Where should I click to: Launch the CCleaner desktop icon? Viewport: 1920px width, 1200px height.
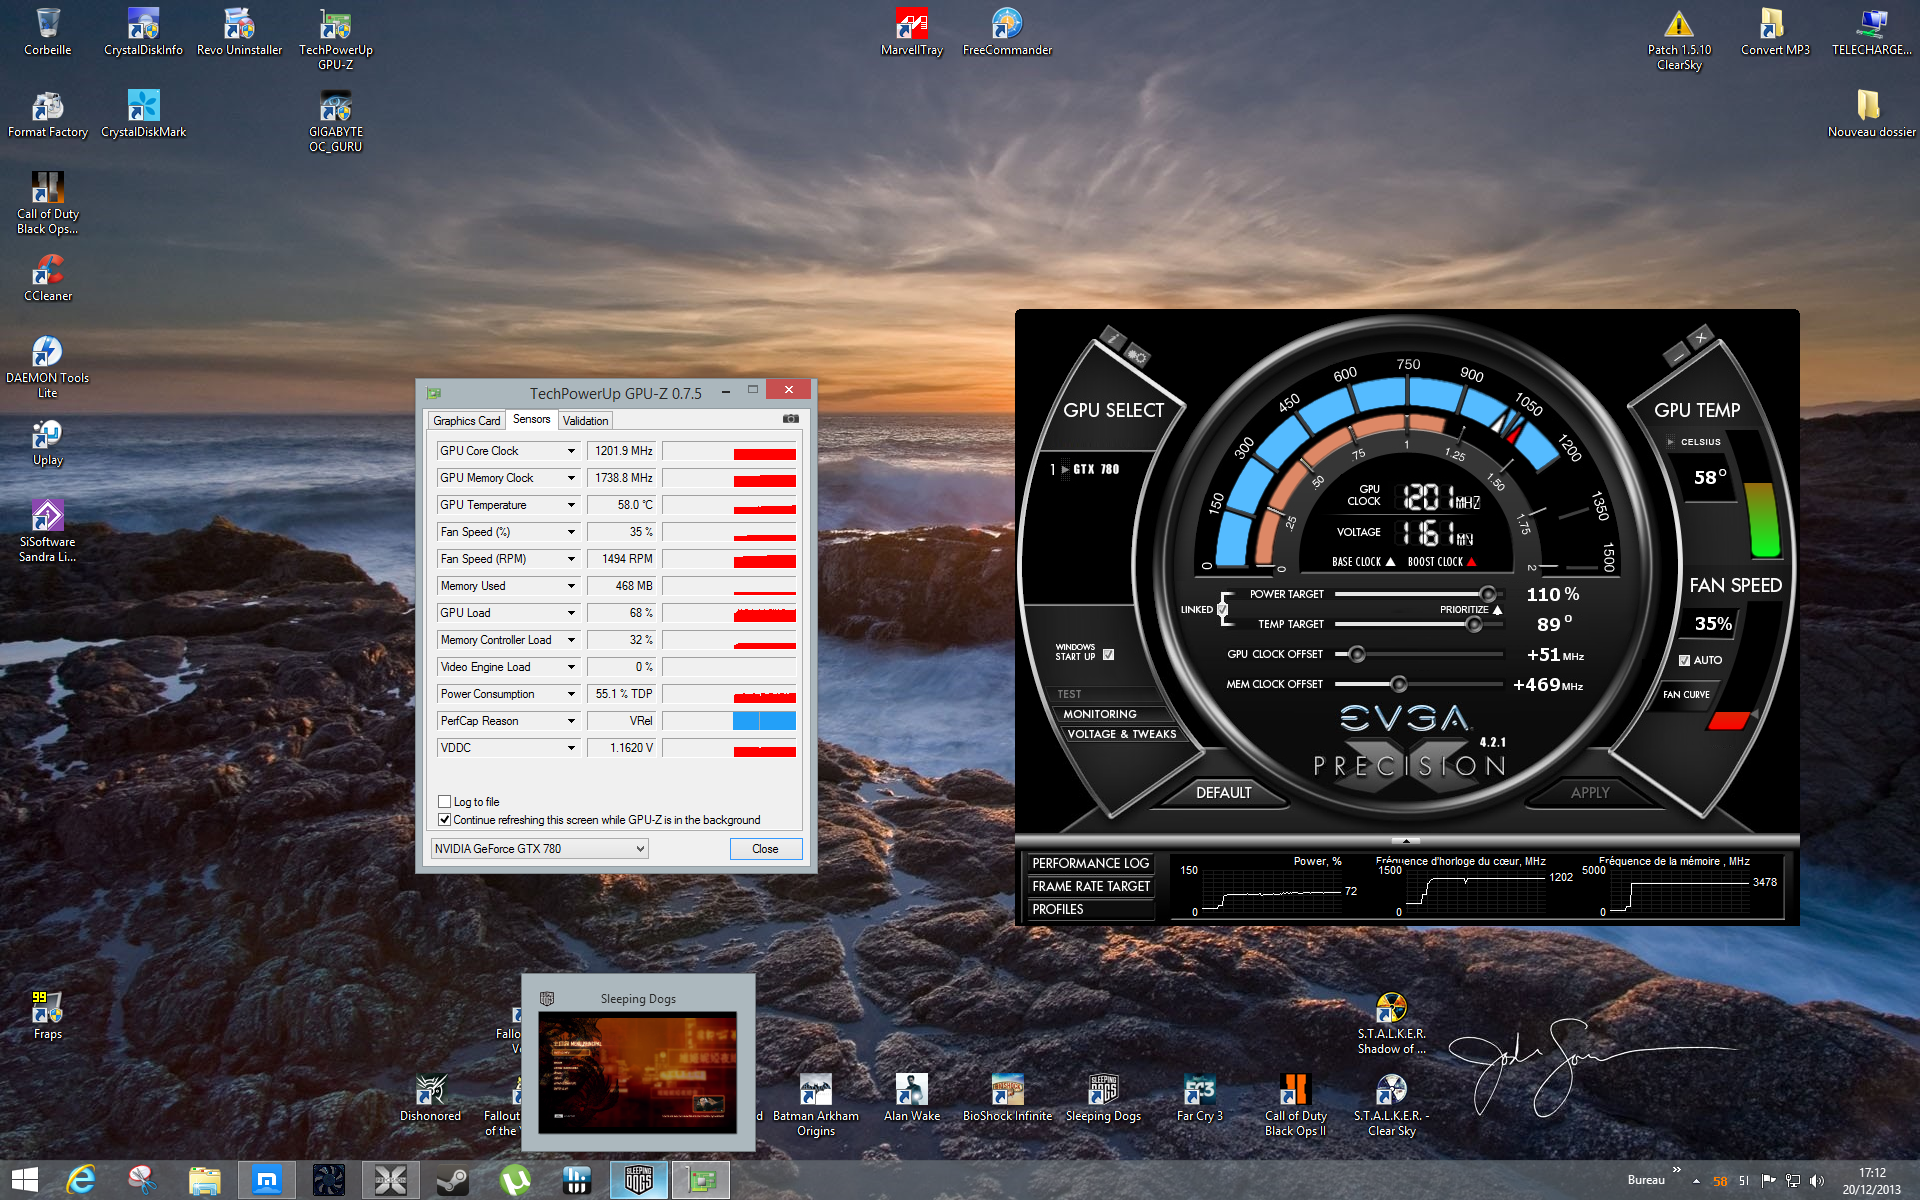(47, 277)
